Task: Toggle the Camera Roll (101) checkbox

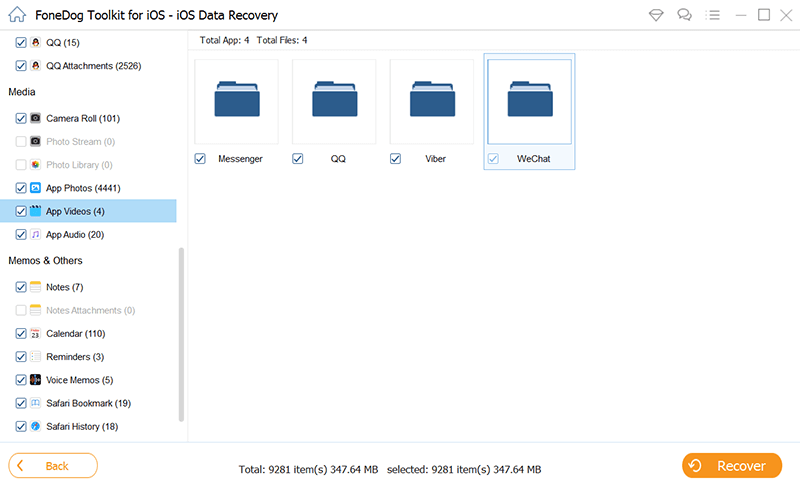Action: 20,118
